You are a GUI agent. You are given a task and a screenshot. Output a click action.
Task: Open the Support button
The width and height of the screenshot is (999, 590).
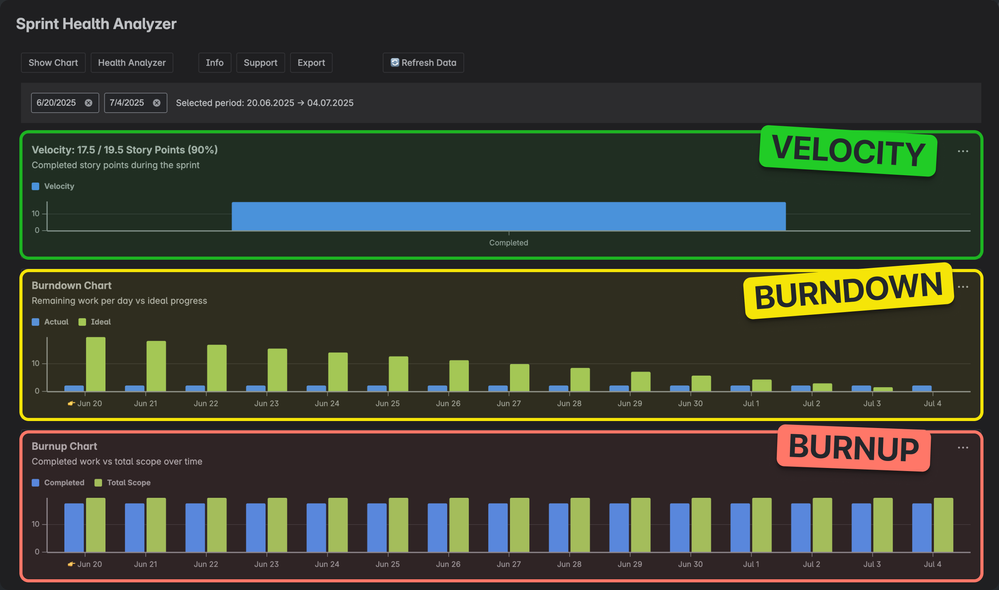[x=261, y=62]
